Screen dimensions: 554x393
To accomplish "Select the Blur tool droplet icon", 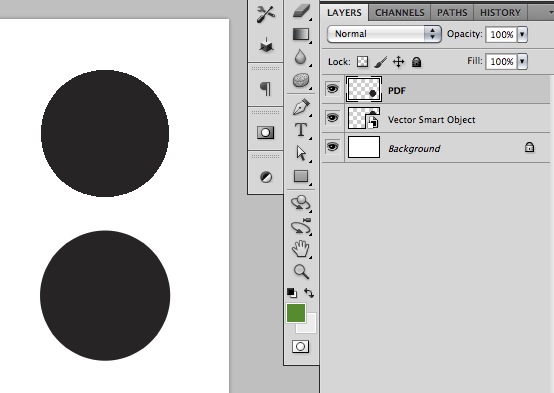I will pos(300,57).
